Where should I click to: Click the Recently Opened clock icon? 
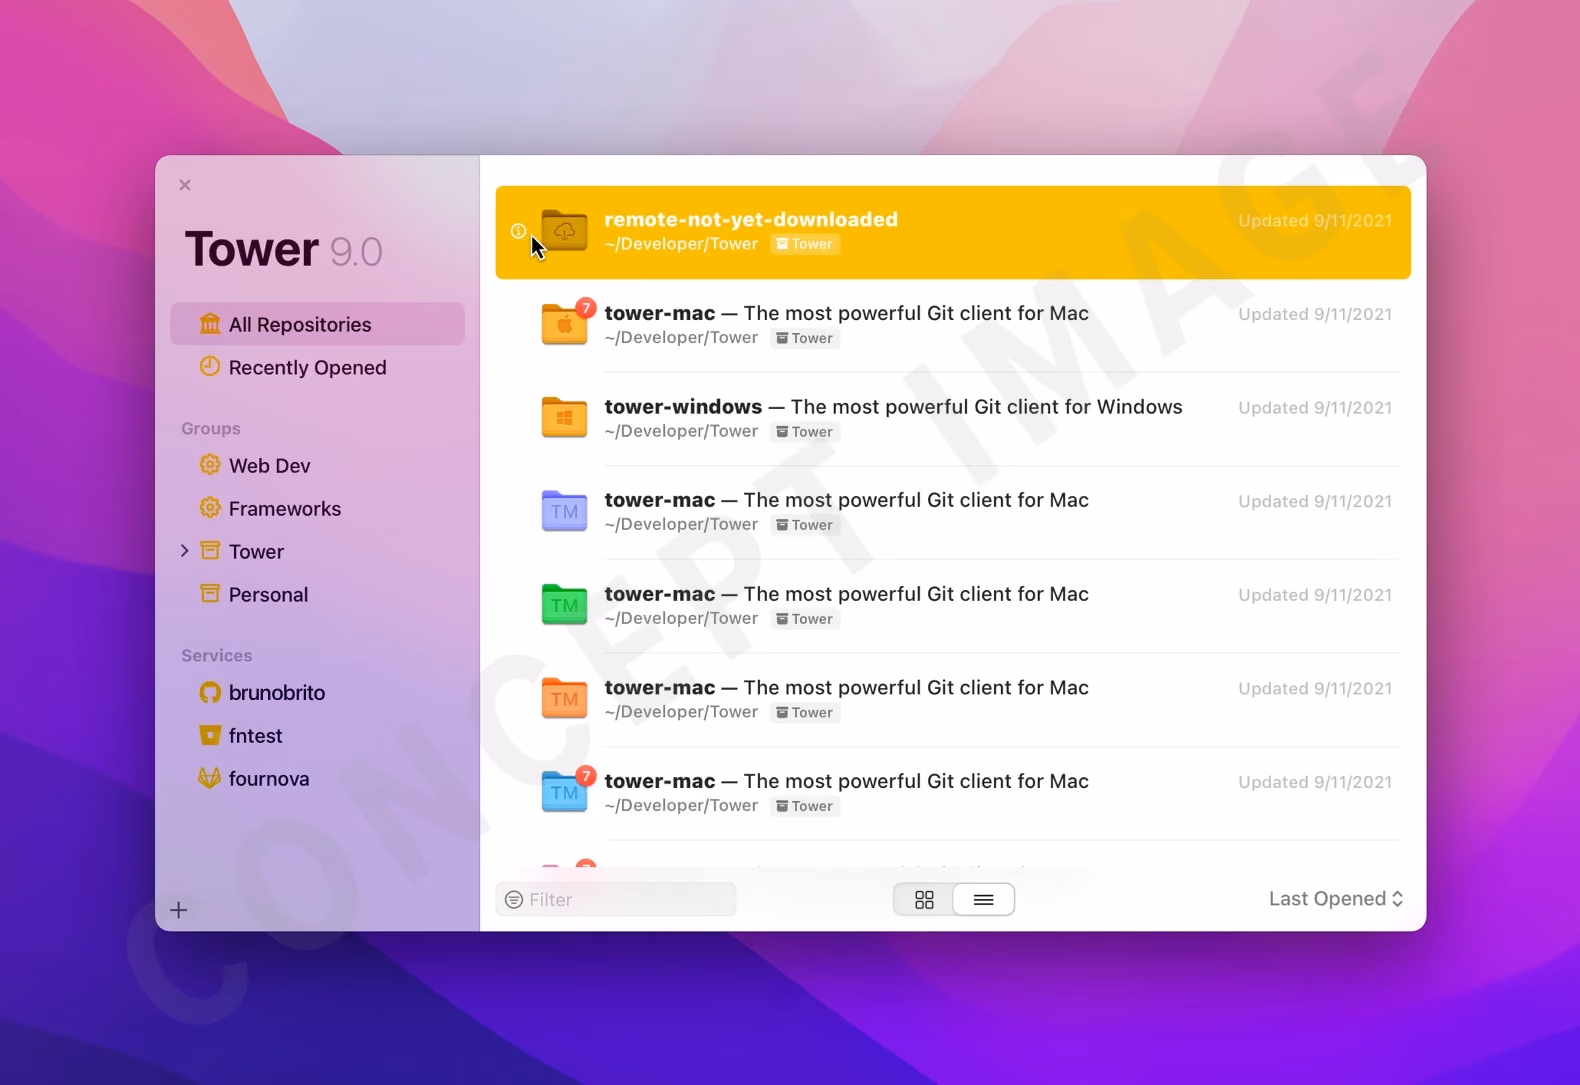210,367
